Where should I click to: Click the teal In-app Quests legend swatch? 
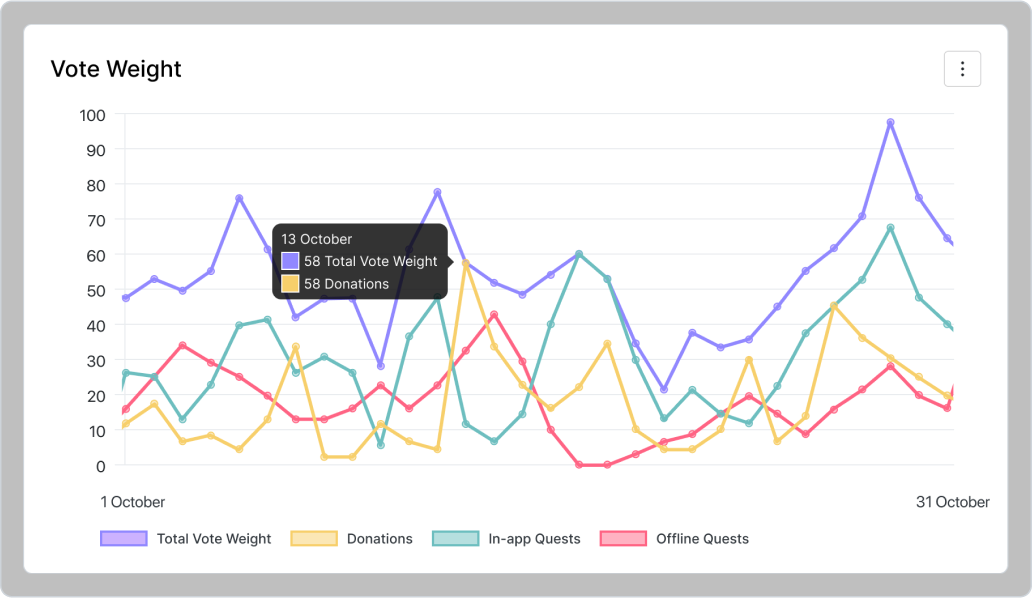(455, 538)
